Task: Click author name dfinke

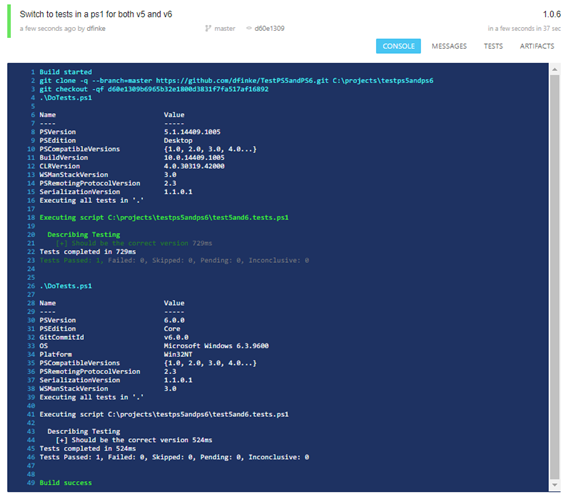Action: tap(96, 28)
